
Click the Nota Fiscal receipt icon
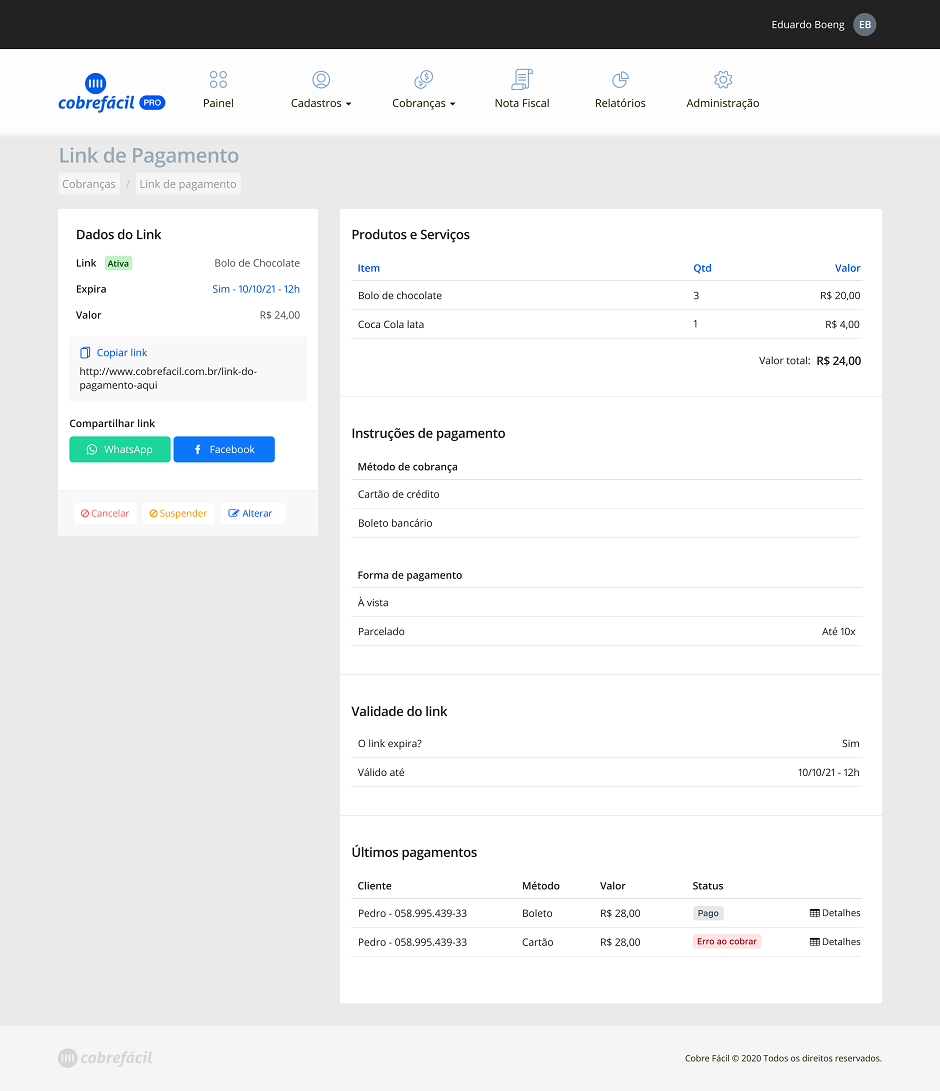(522, 80)
